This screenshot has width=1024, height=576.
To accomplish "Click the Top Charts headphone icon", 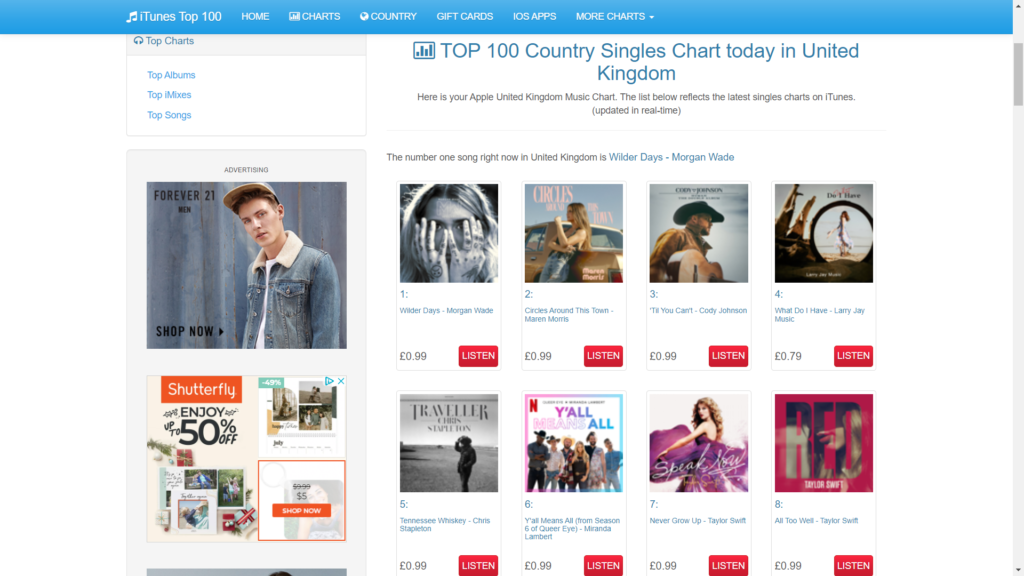I will click(138, 40).
